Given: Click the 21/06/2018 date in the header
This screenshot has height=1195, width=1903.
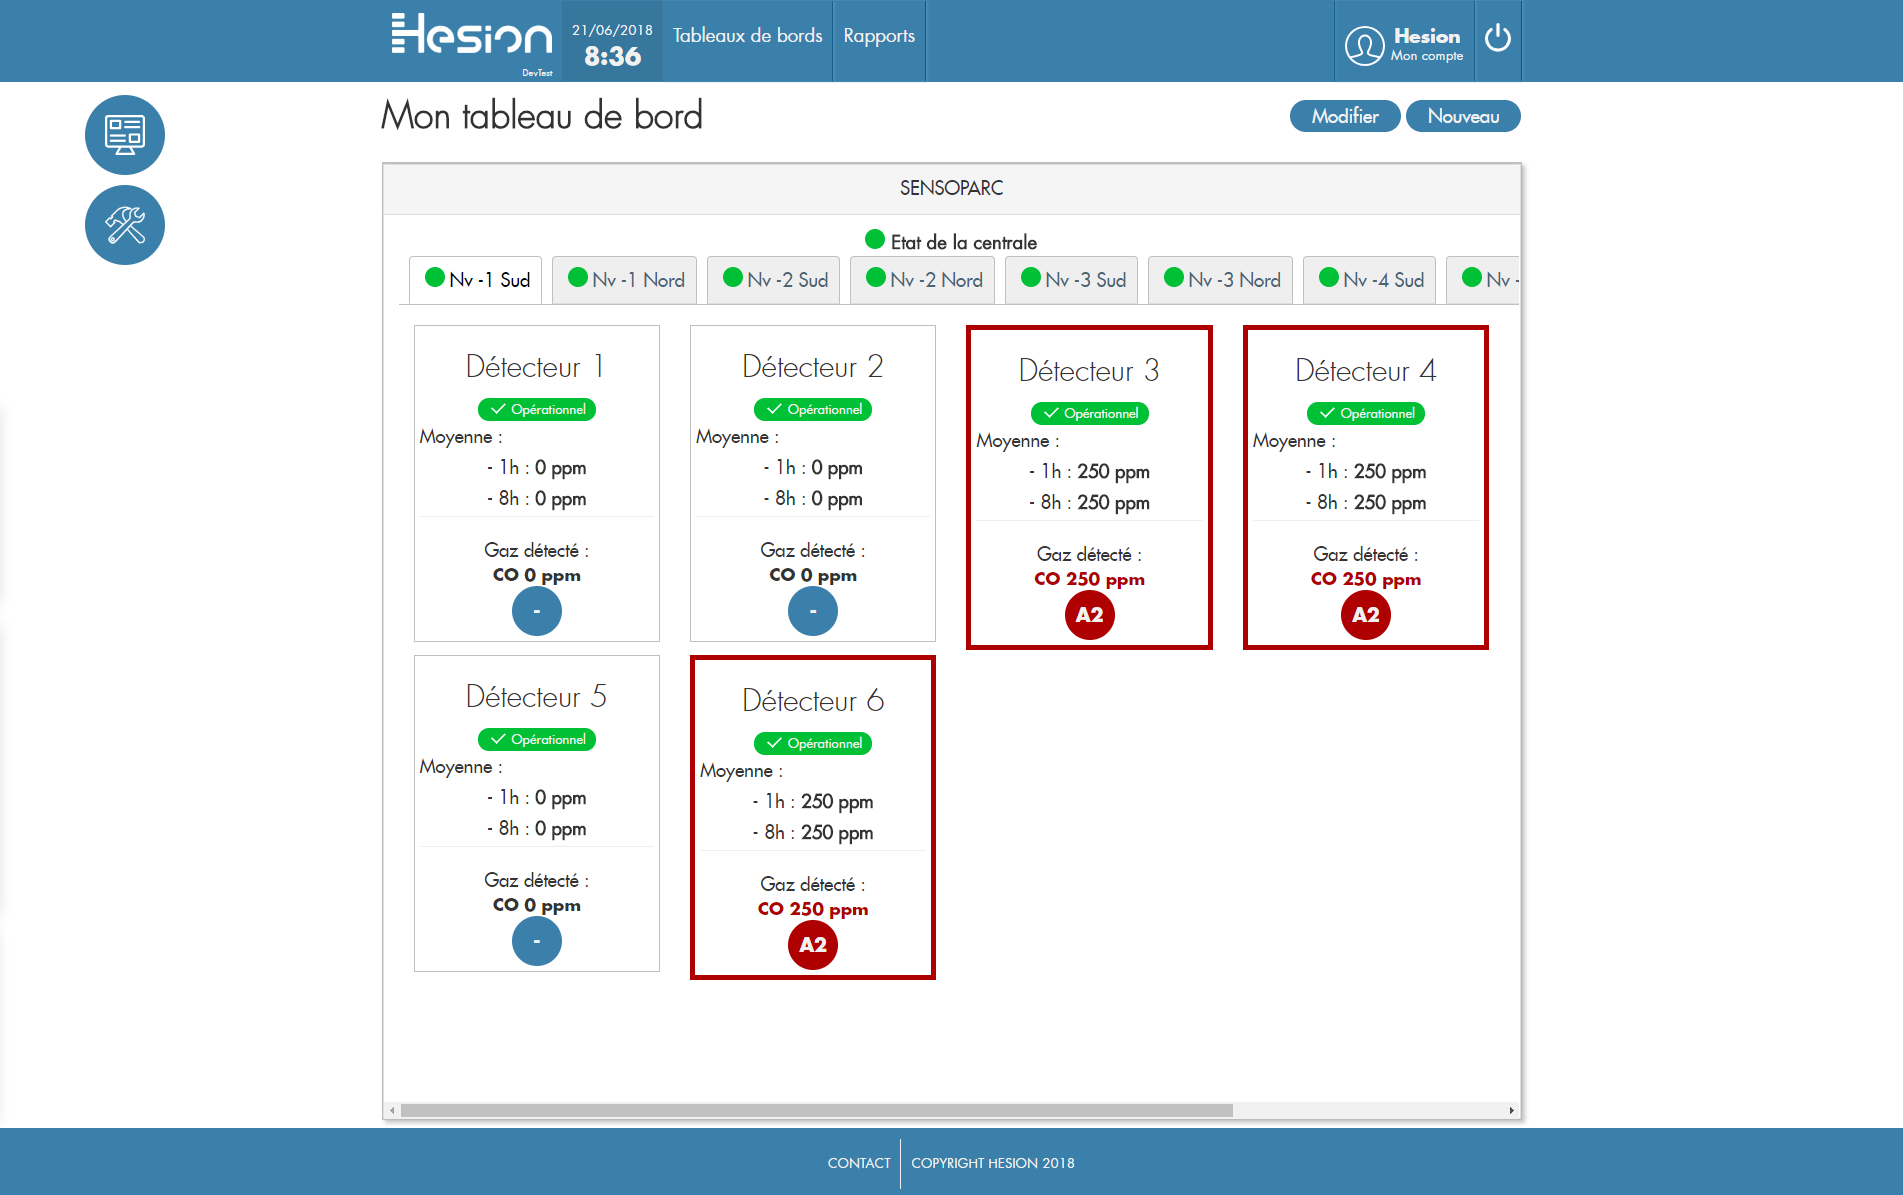Looking at the screenshot, I should (x=612, y=30).
